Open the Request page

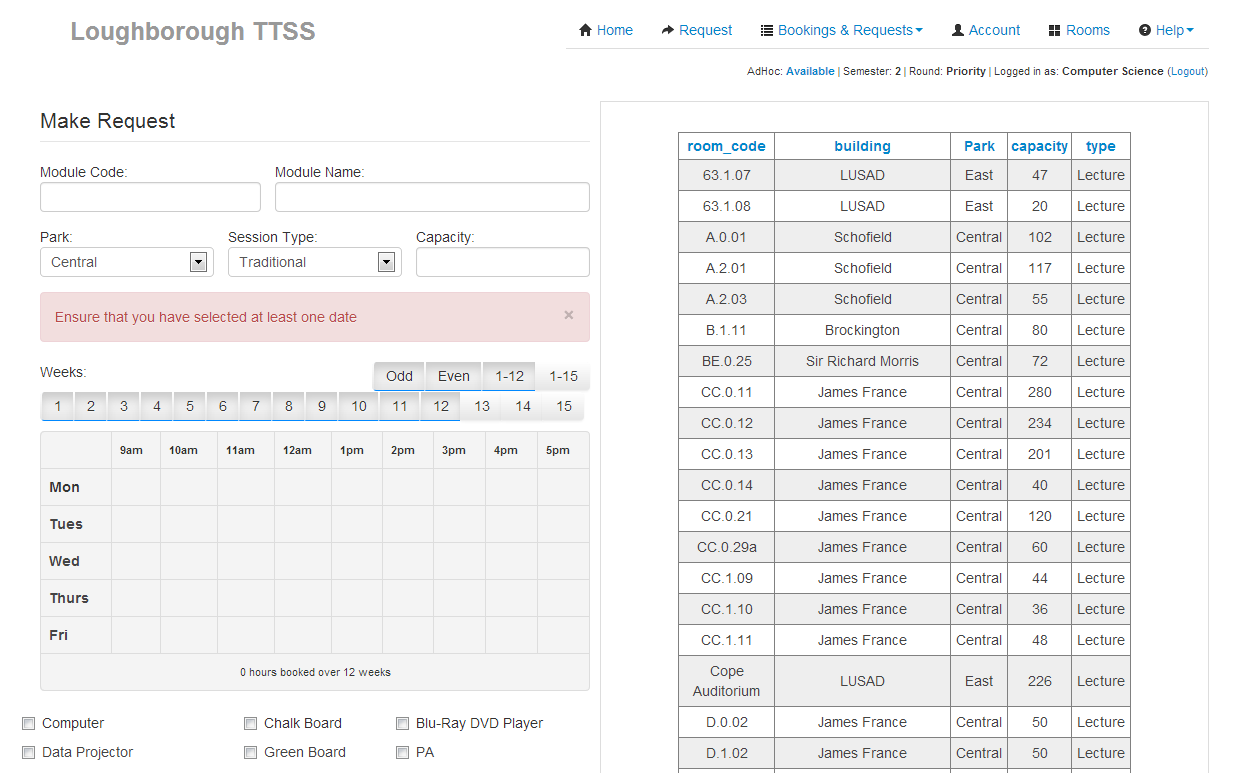click(x=697, y=30)
